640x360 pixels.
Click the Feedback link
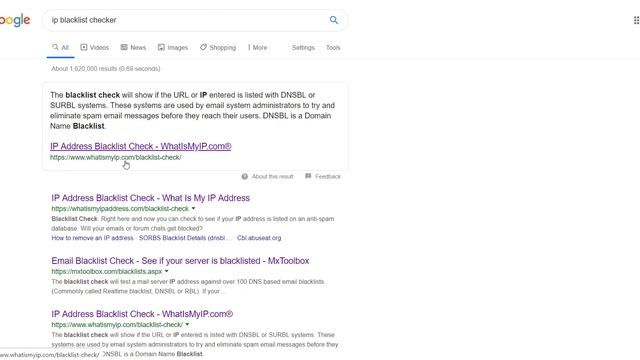pos(327,177)
